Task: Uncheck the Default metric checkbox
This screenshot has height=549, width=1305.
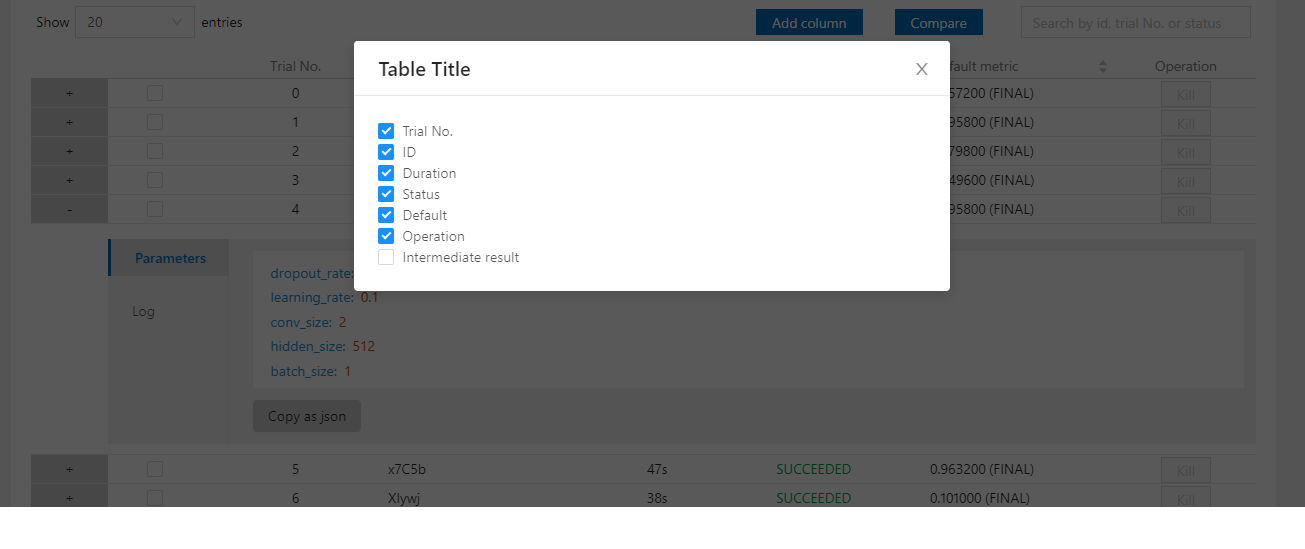Action: [x=386, y=215]
